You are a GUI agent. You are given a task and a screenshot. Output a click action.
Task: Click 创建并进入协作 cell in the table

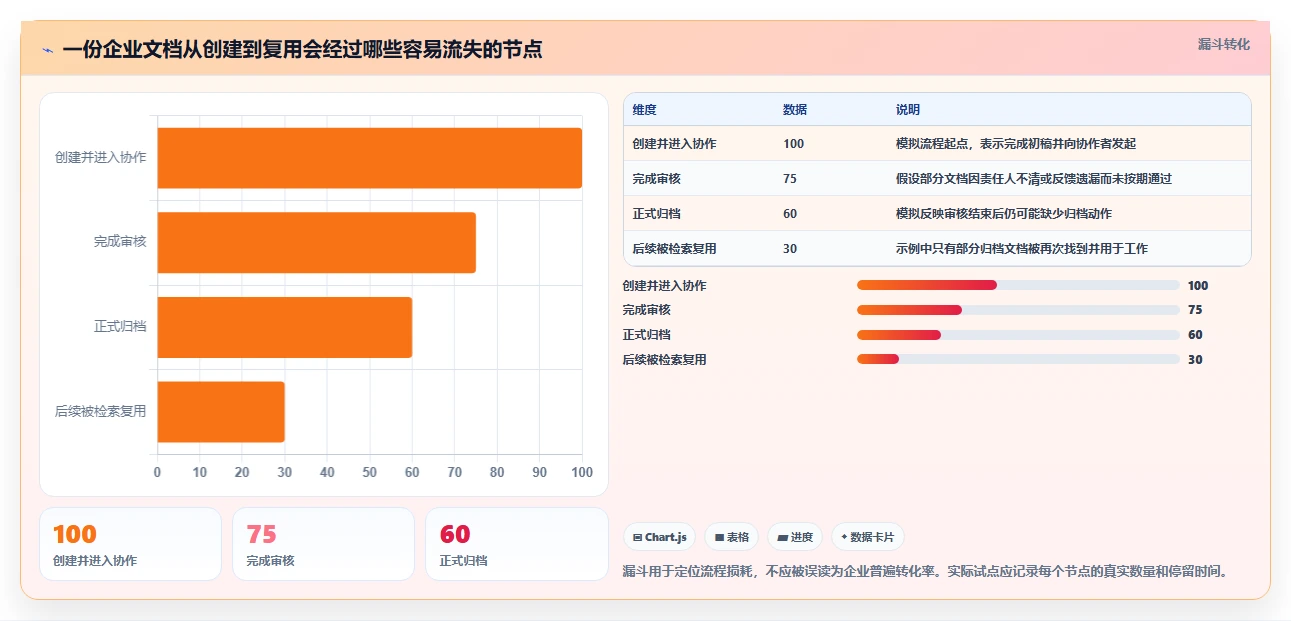(674, 144)
